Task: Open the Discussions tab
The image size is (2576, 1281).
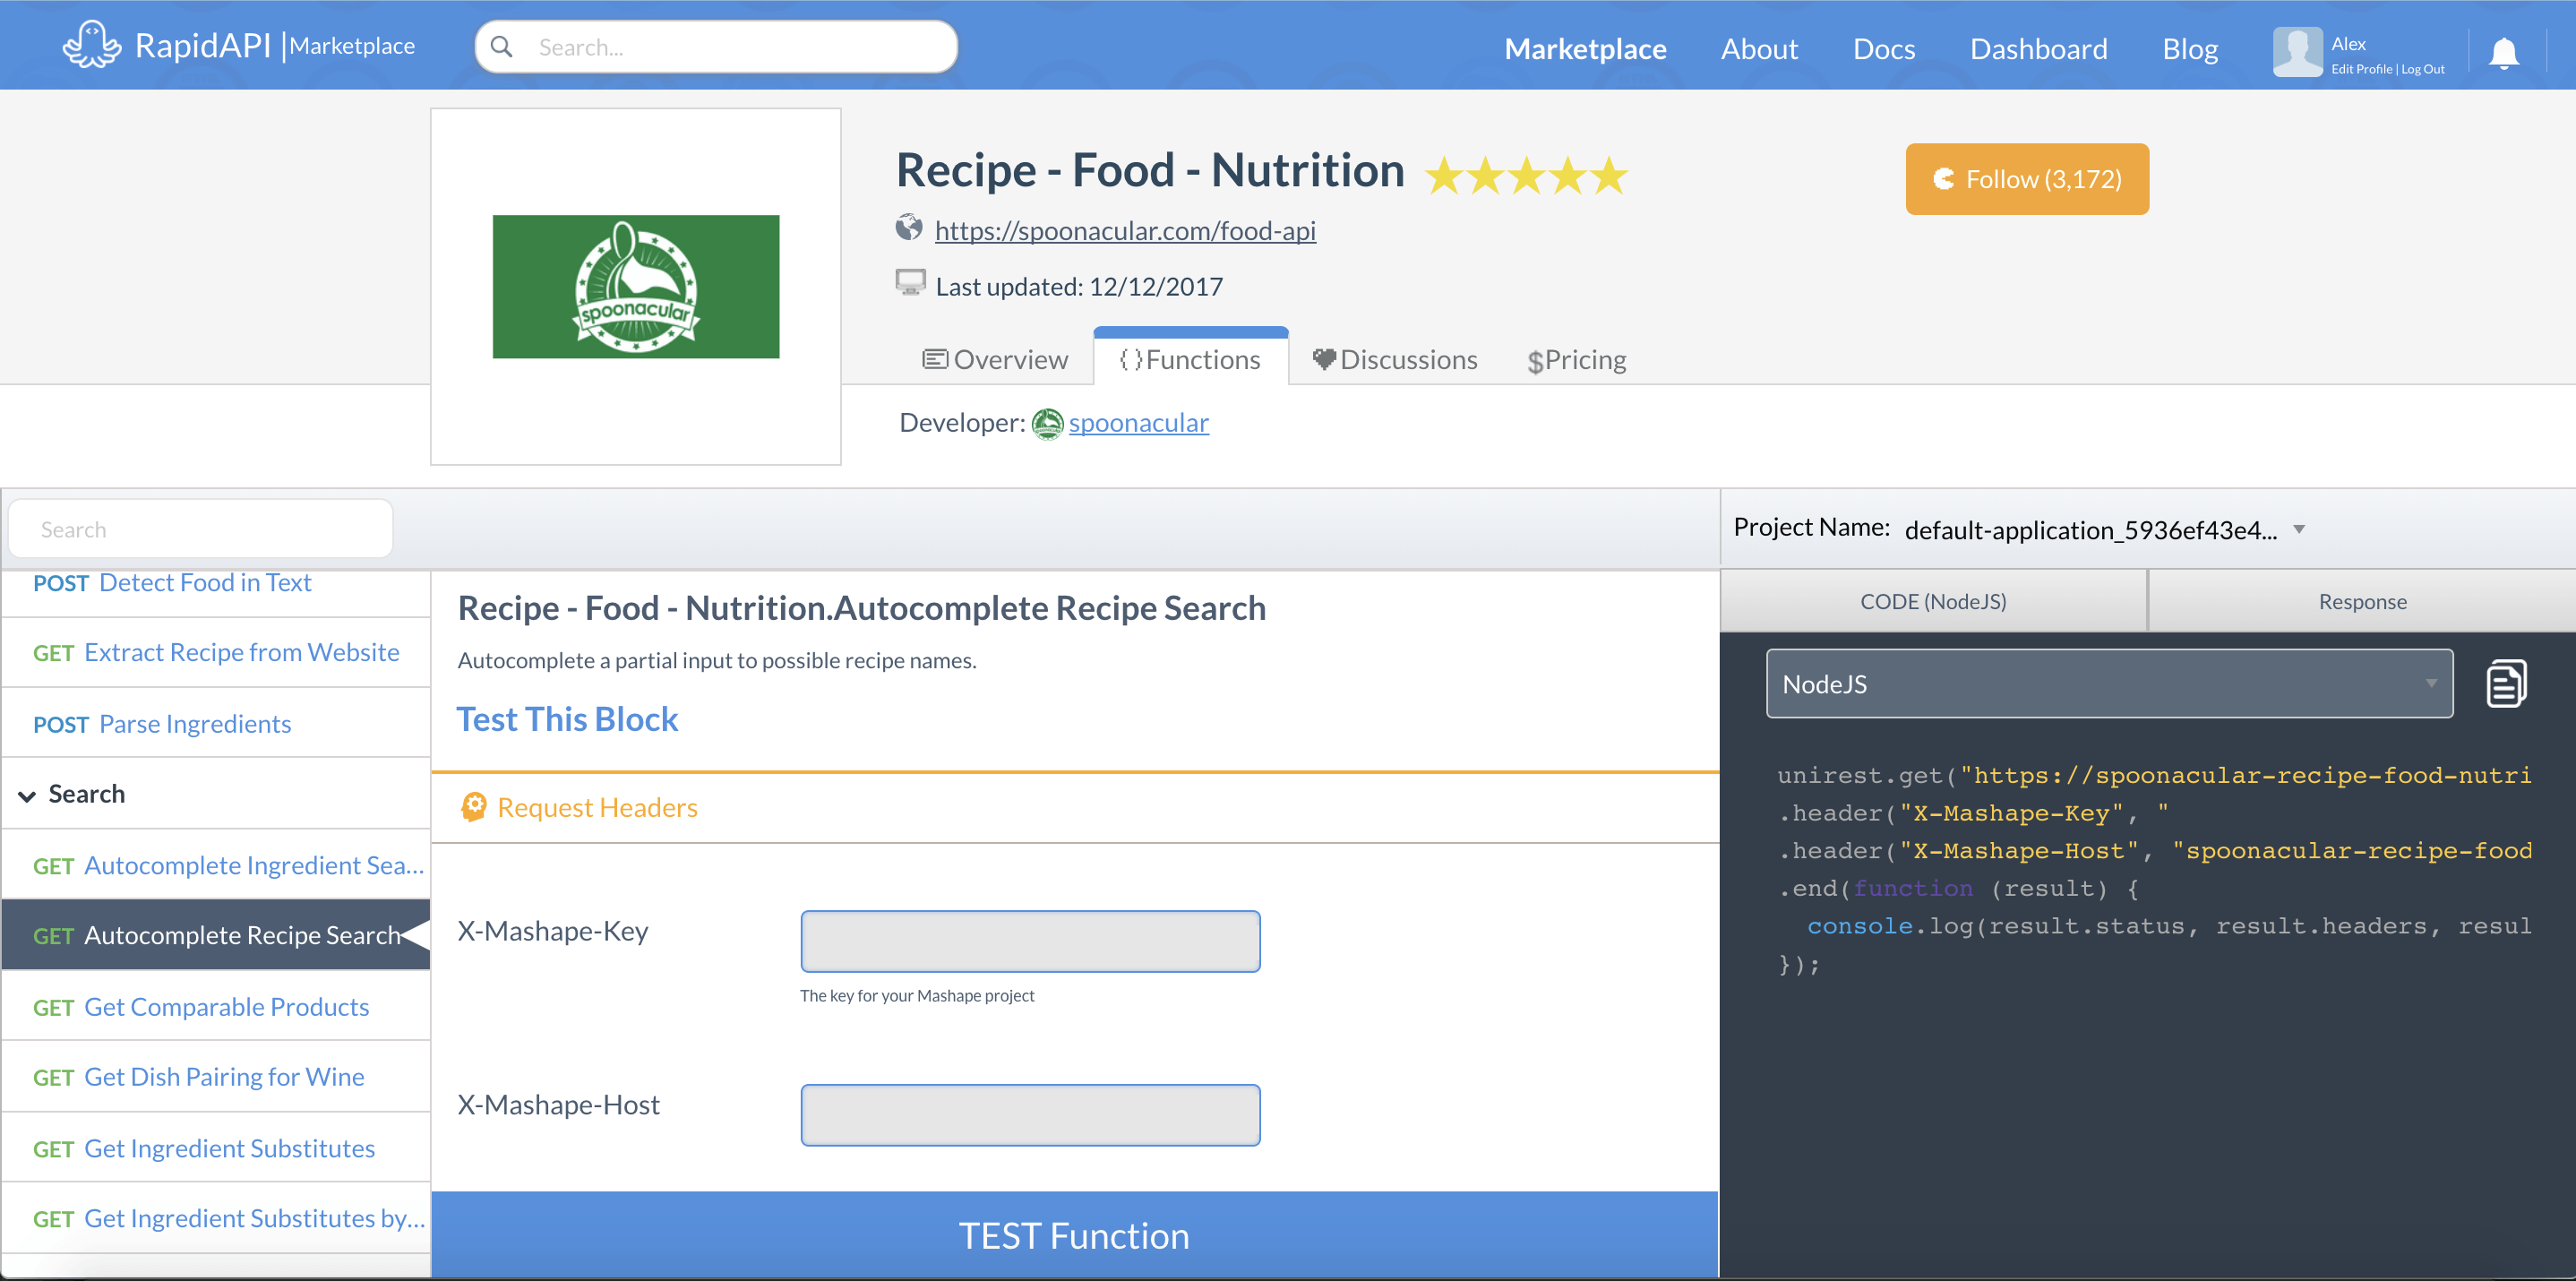Action: [x=1395, y=359]
